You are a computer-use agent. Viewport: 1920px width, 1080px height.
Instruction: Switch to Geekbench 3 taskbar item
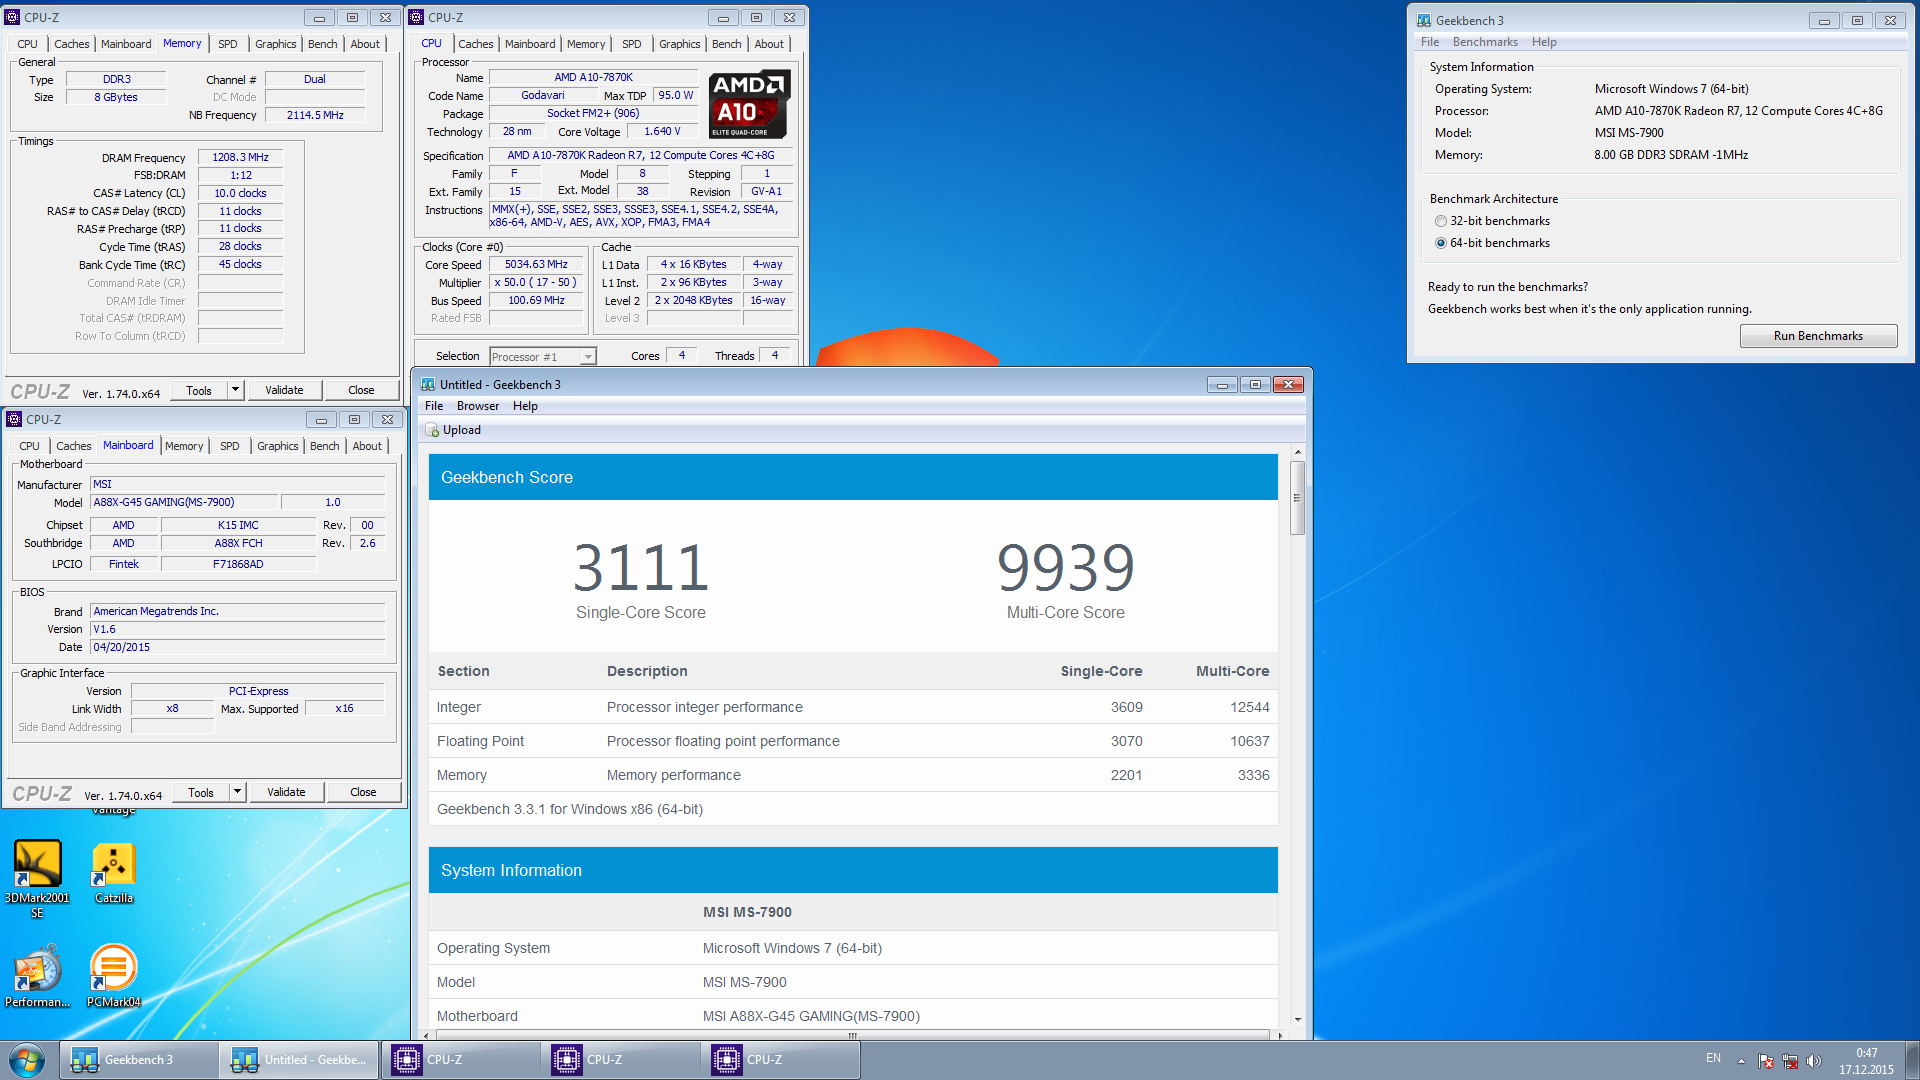[139, 1060]
